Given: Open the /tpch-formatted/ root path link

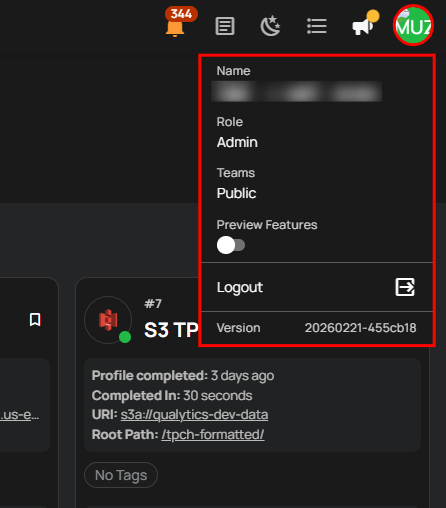Looking at the screenshot, I should [213, 435].
